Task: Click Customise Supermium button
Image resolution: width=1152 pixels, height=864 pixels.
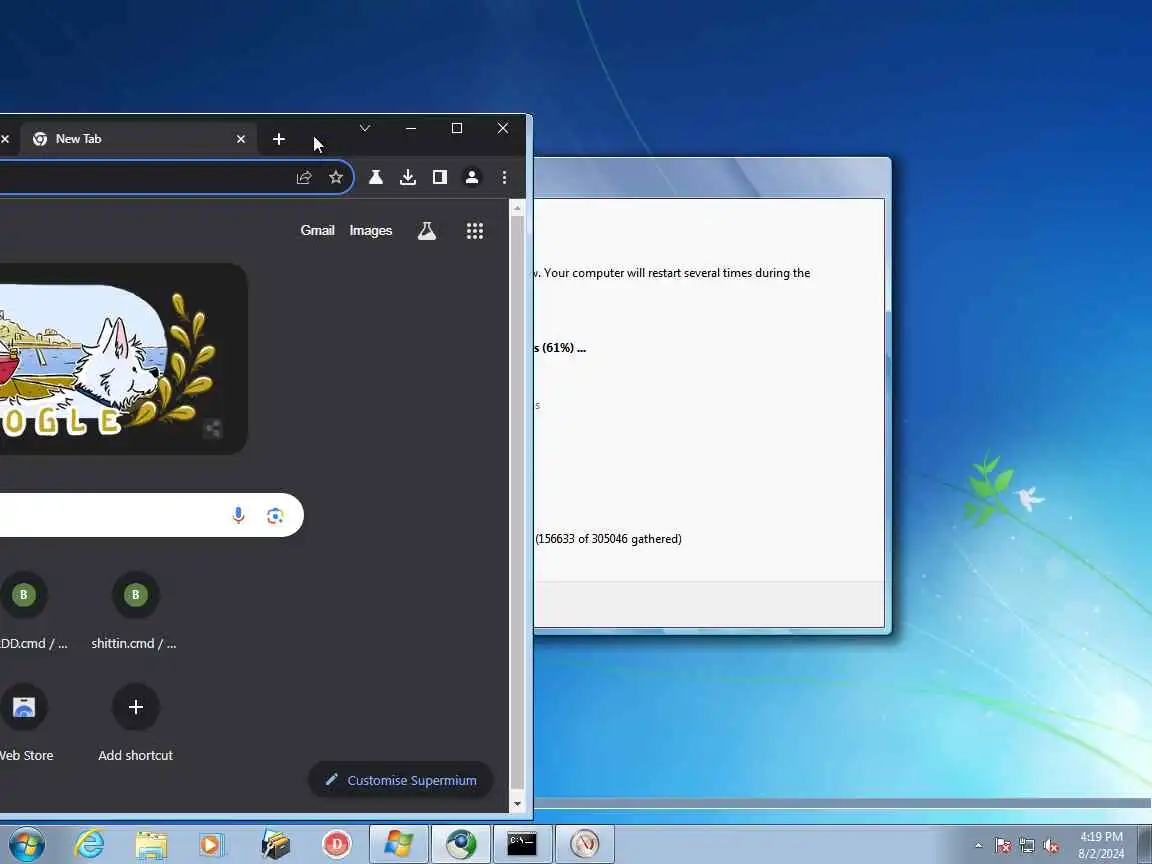Action: (400, 780)
